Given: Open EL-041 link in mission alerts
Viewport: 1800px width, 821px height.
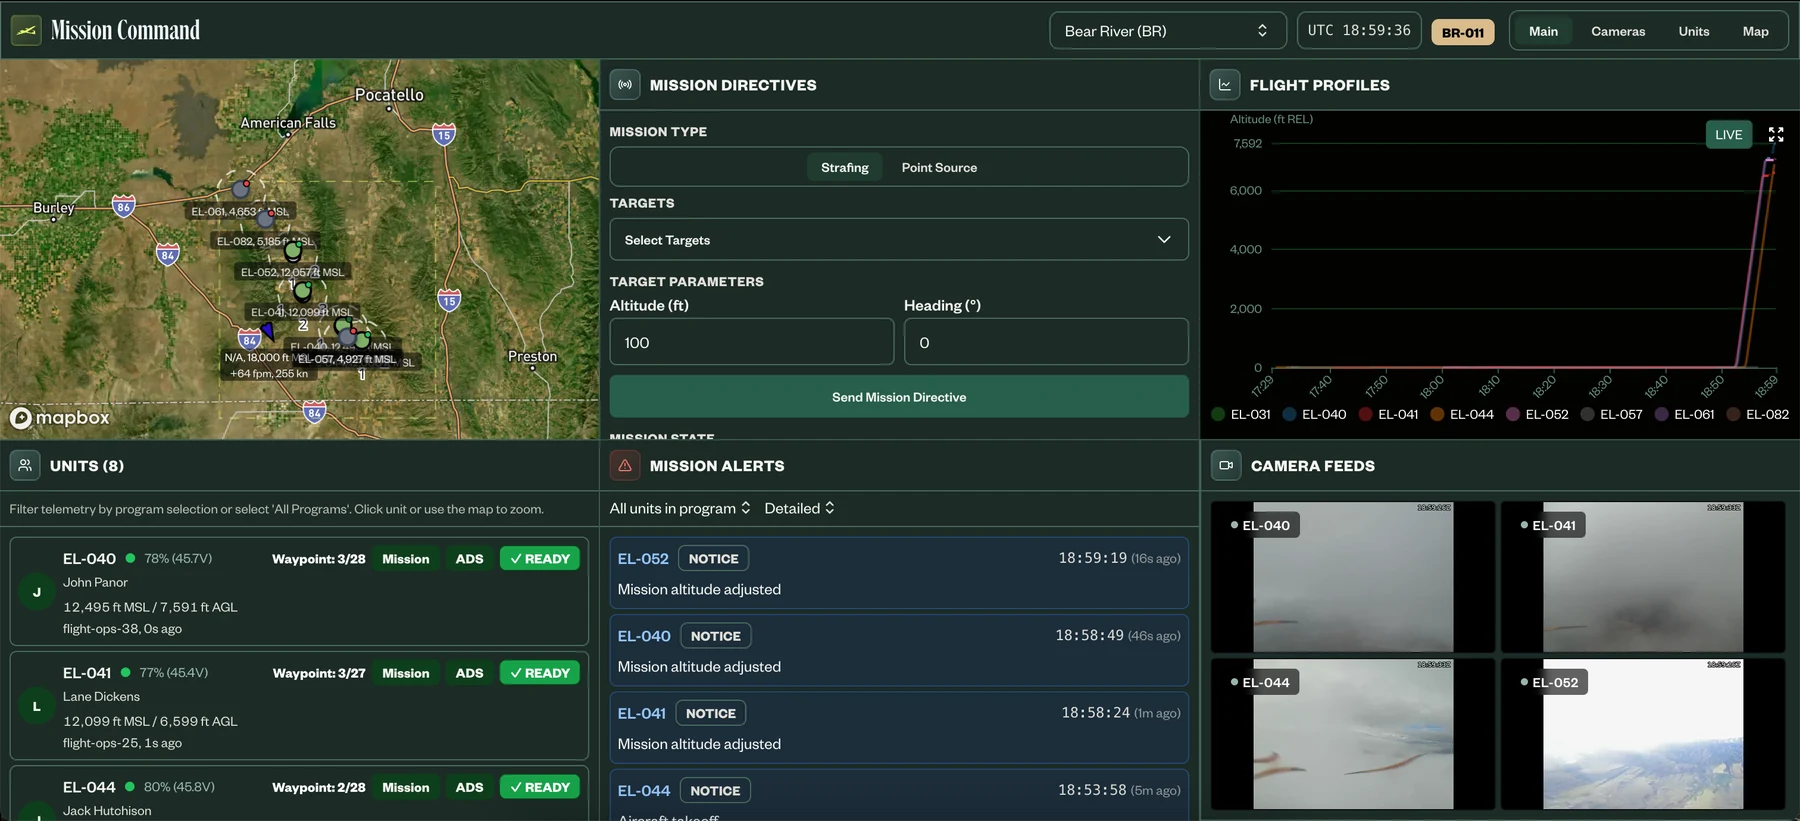Looking at the screenshot, I should [x=641, y=713].
